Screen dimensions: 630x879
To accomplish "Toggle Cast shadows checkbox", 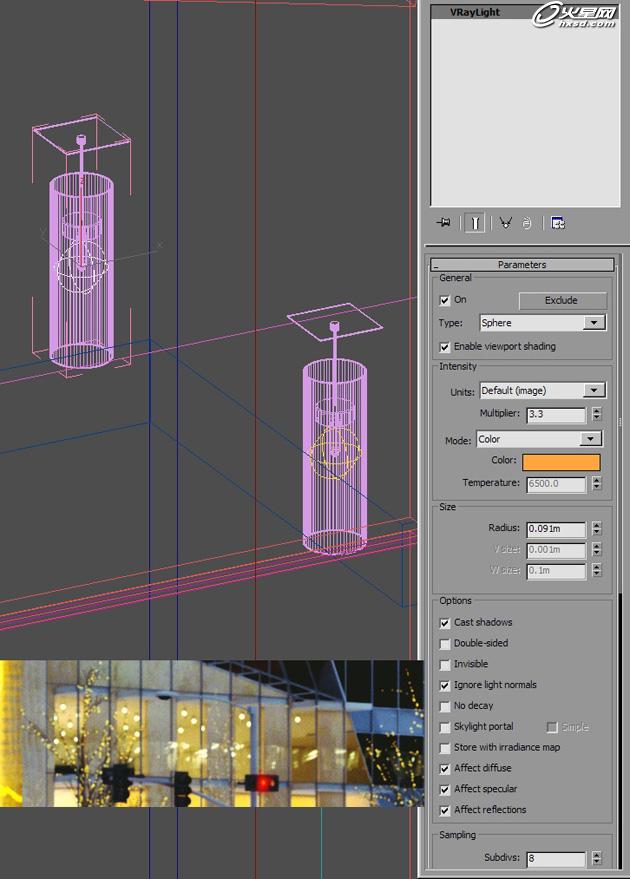I will coord(445,623).
